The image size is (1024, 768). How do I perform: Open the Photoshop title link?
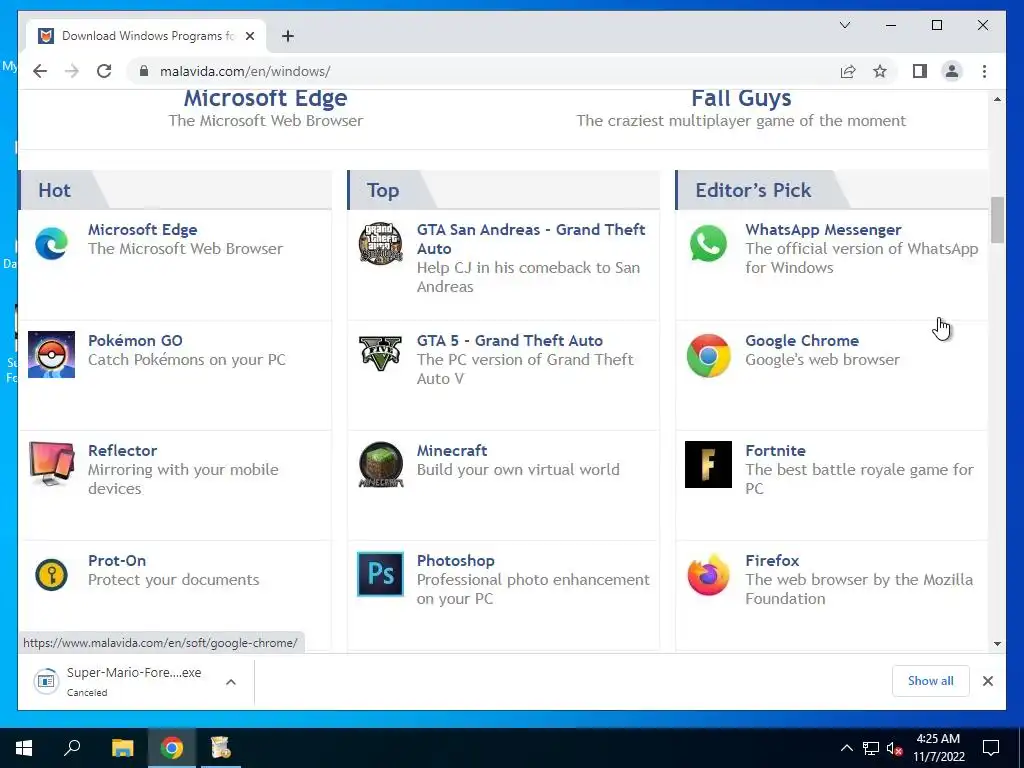tap(455, 560)
